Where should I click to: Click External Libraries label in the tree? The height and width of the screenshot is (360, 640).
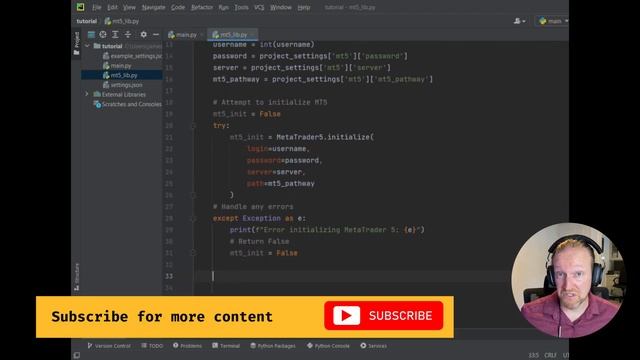click(x=124, y=94)
